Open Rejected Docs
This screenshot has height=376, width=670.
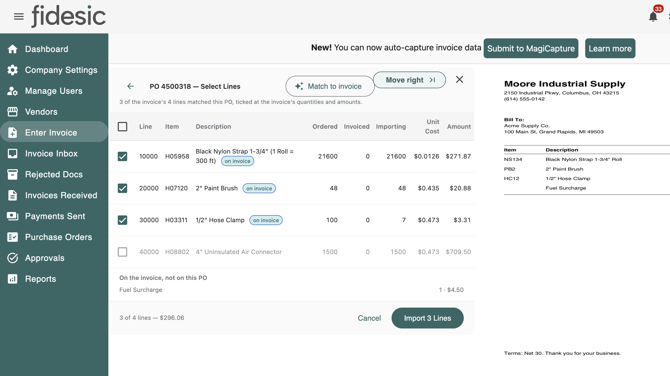[x=54, y=174]
